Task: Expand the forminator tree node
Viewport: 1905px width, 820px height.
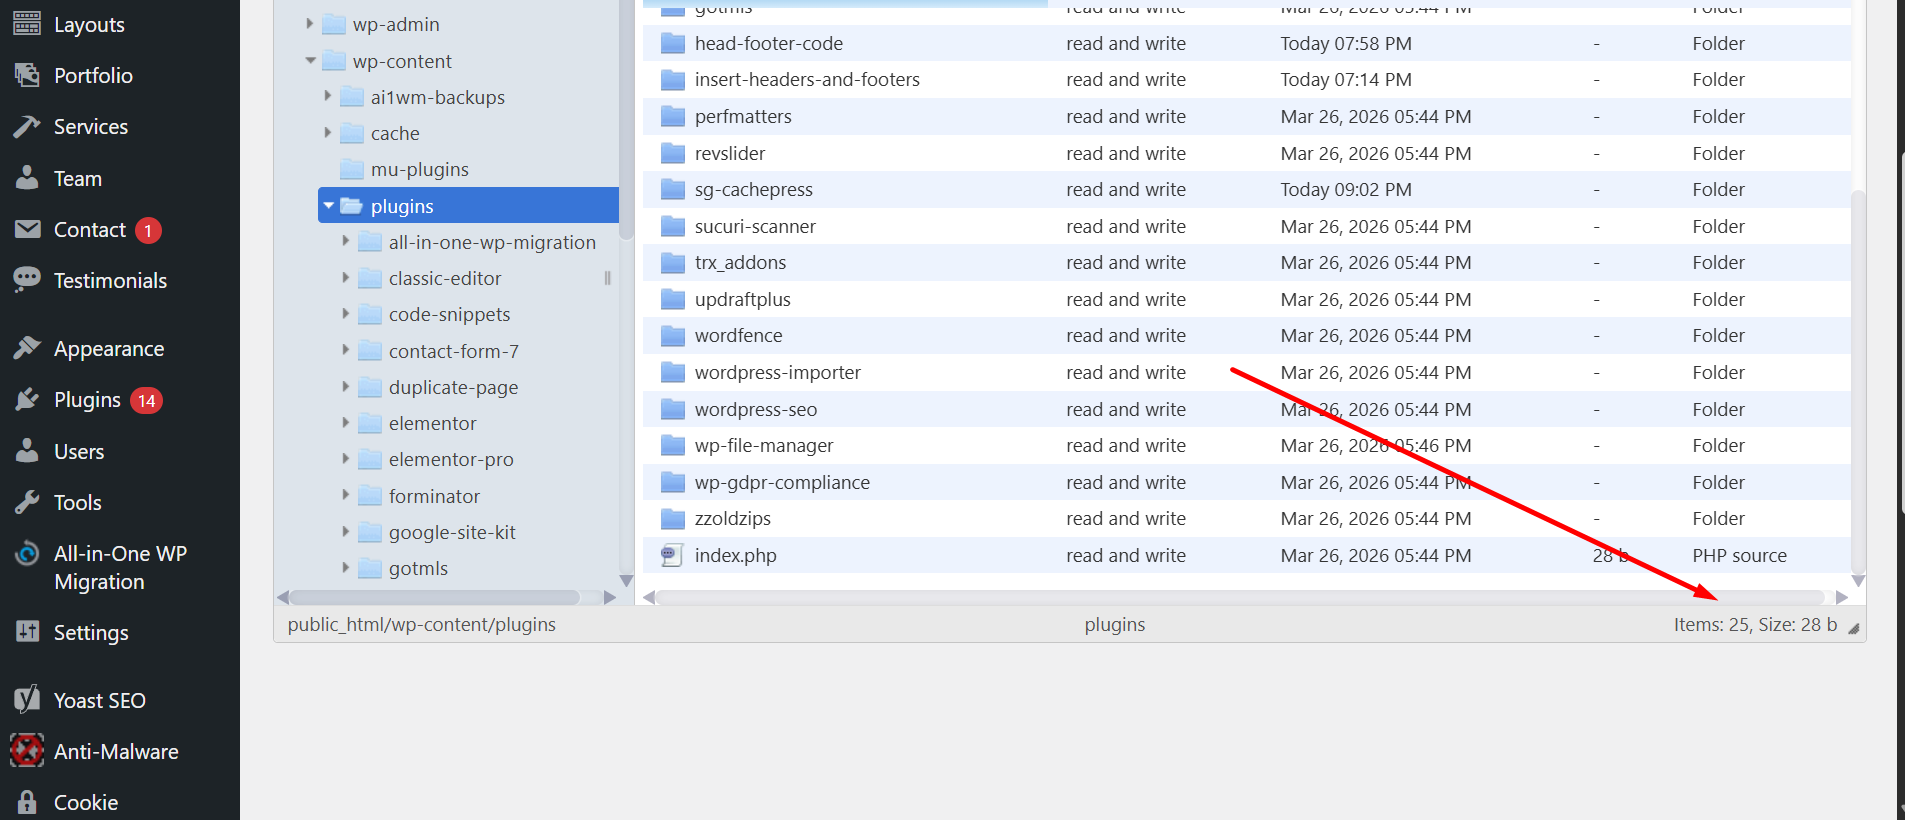Action: 345,495
